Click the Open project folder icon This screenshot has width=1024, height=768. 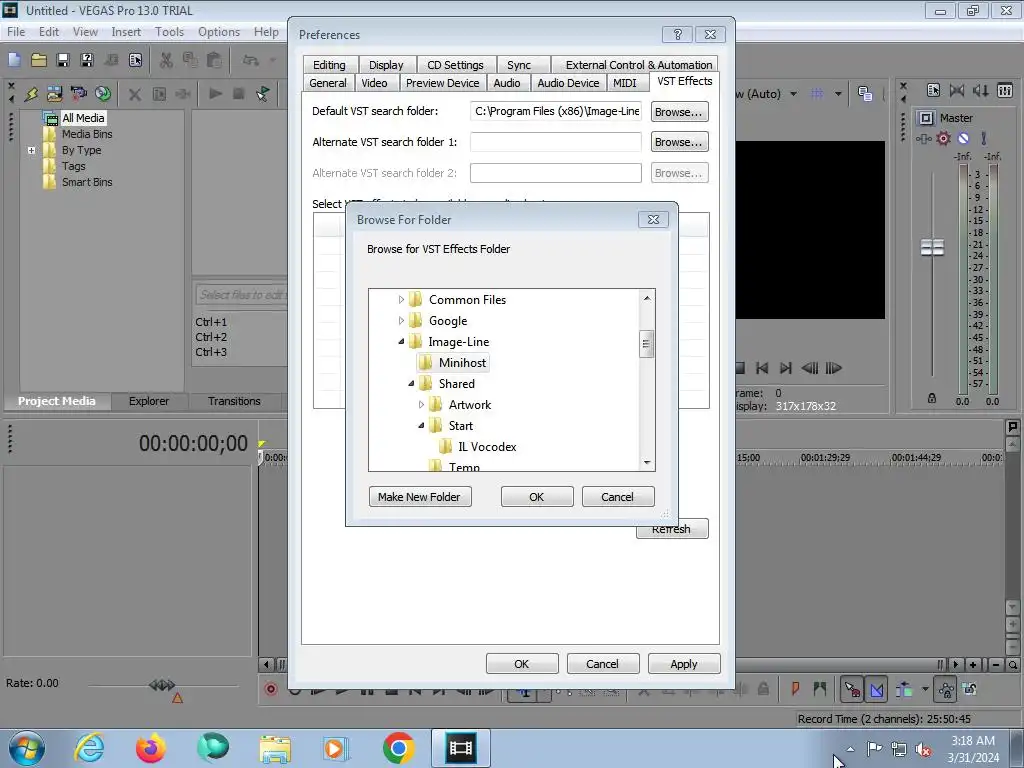click(x=39, y=60)
